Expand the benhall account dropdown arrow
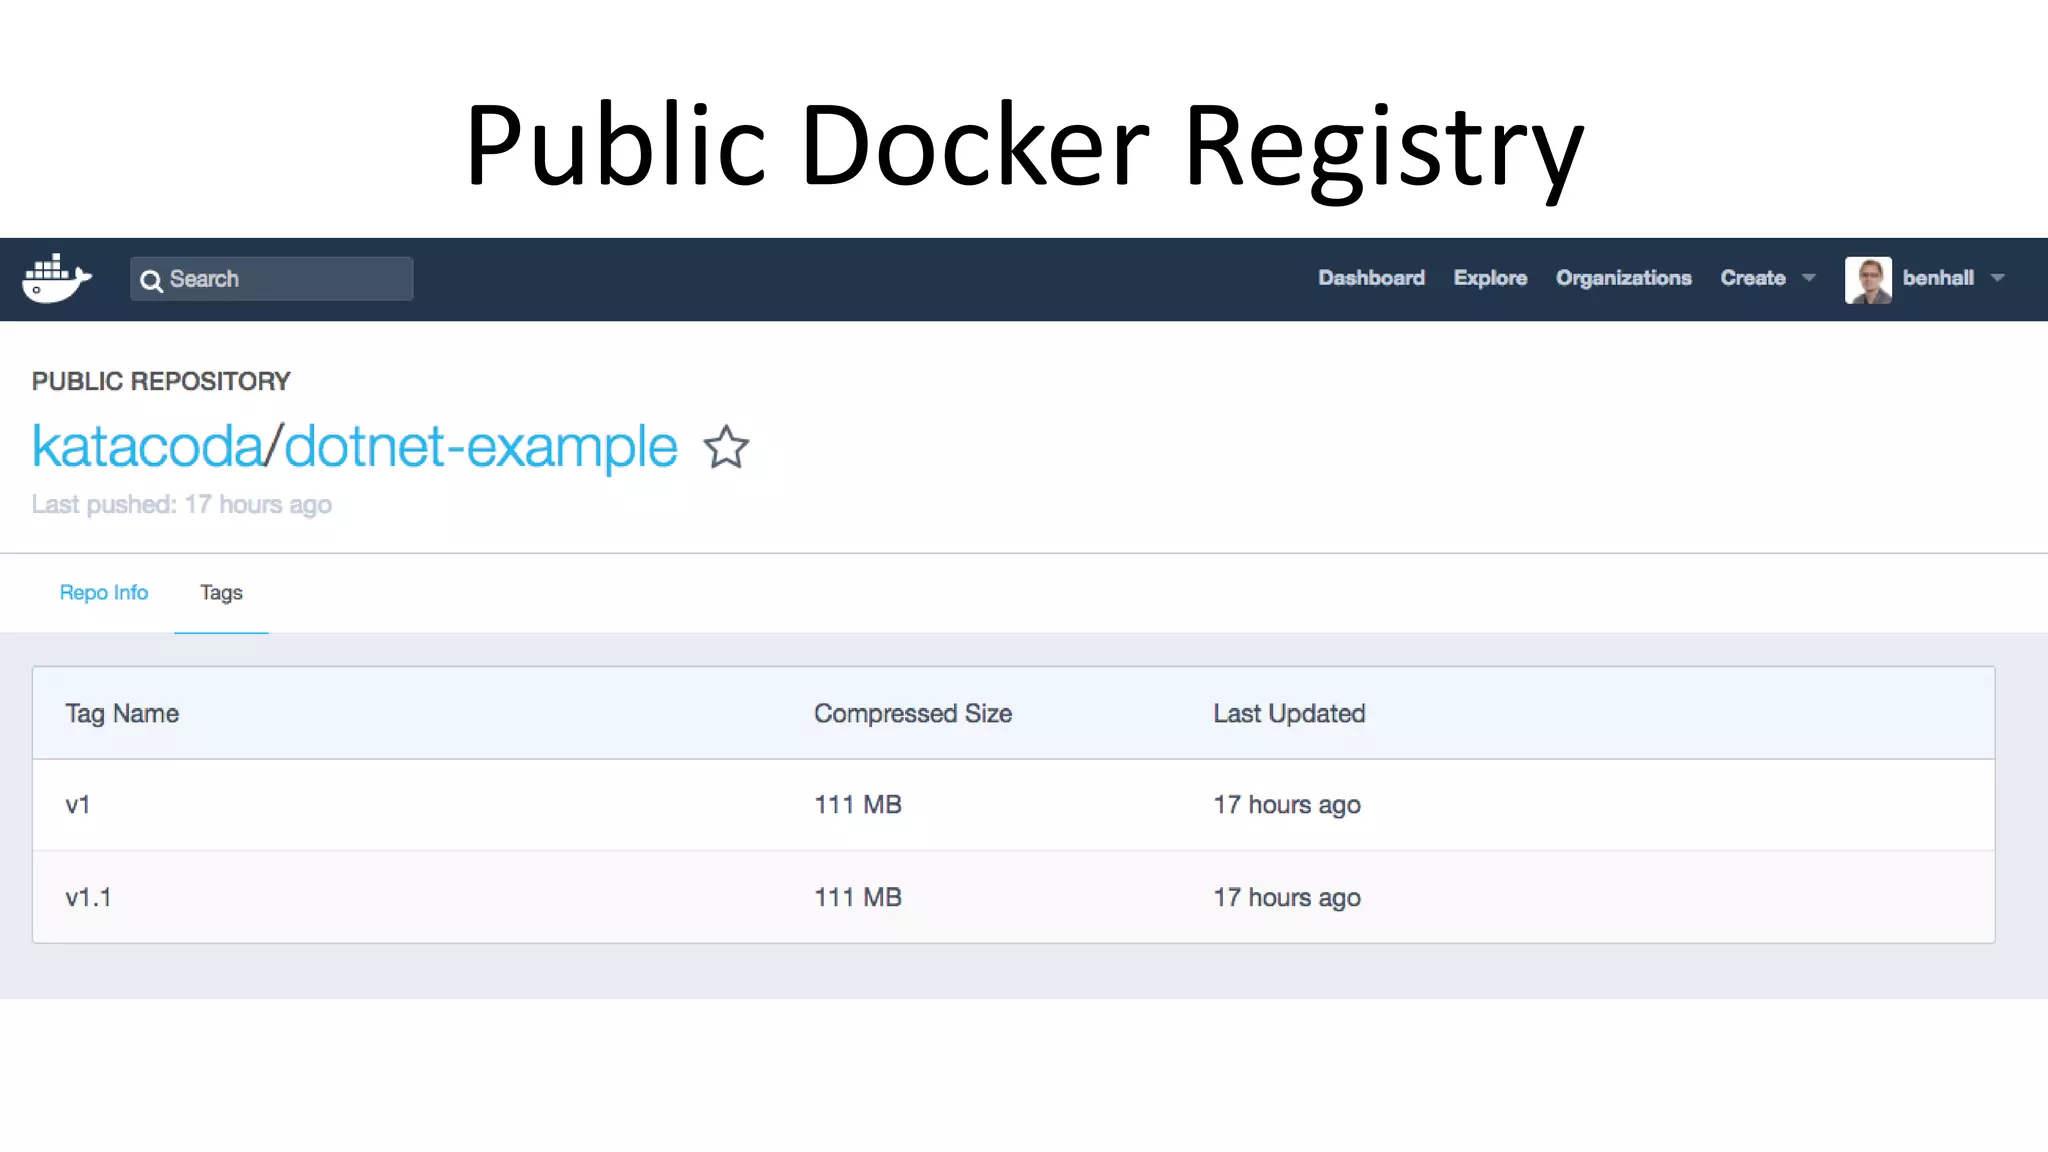 pos(1997,278)
